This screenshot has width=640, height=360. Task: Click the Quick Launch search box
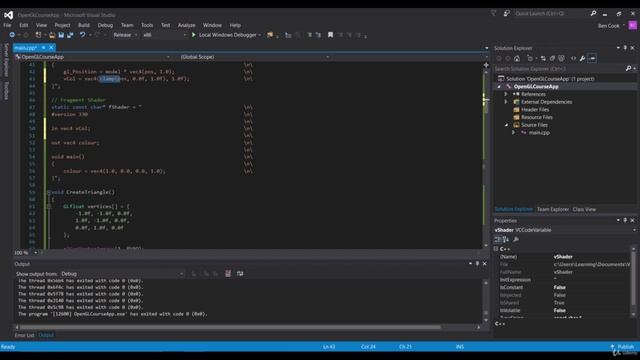[x=551, y=13]
